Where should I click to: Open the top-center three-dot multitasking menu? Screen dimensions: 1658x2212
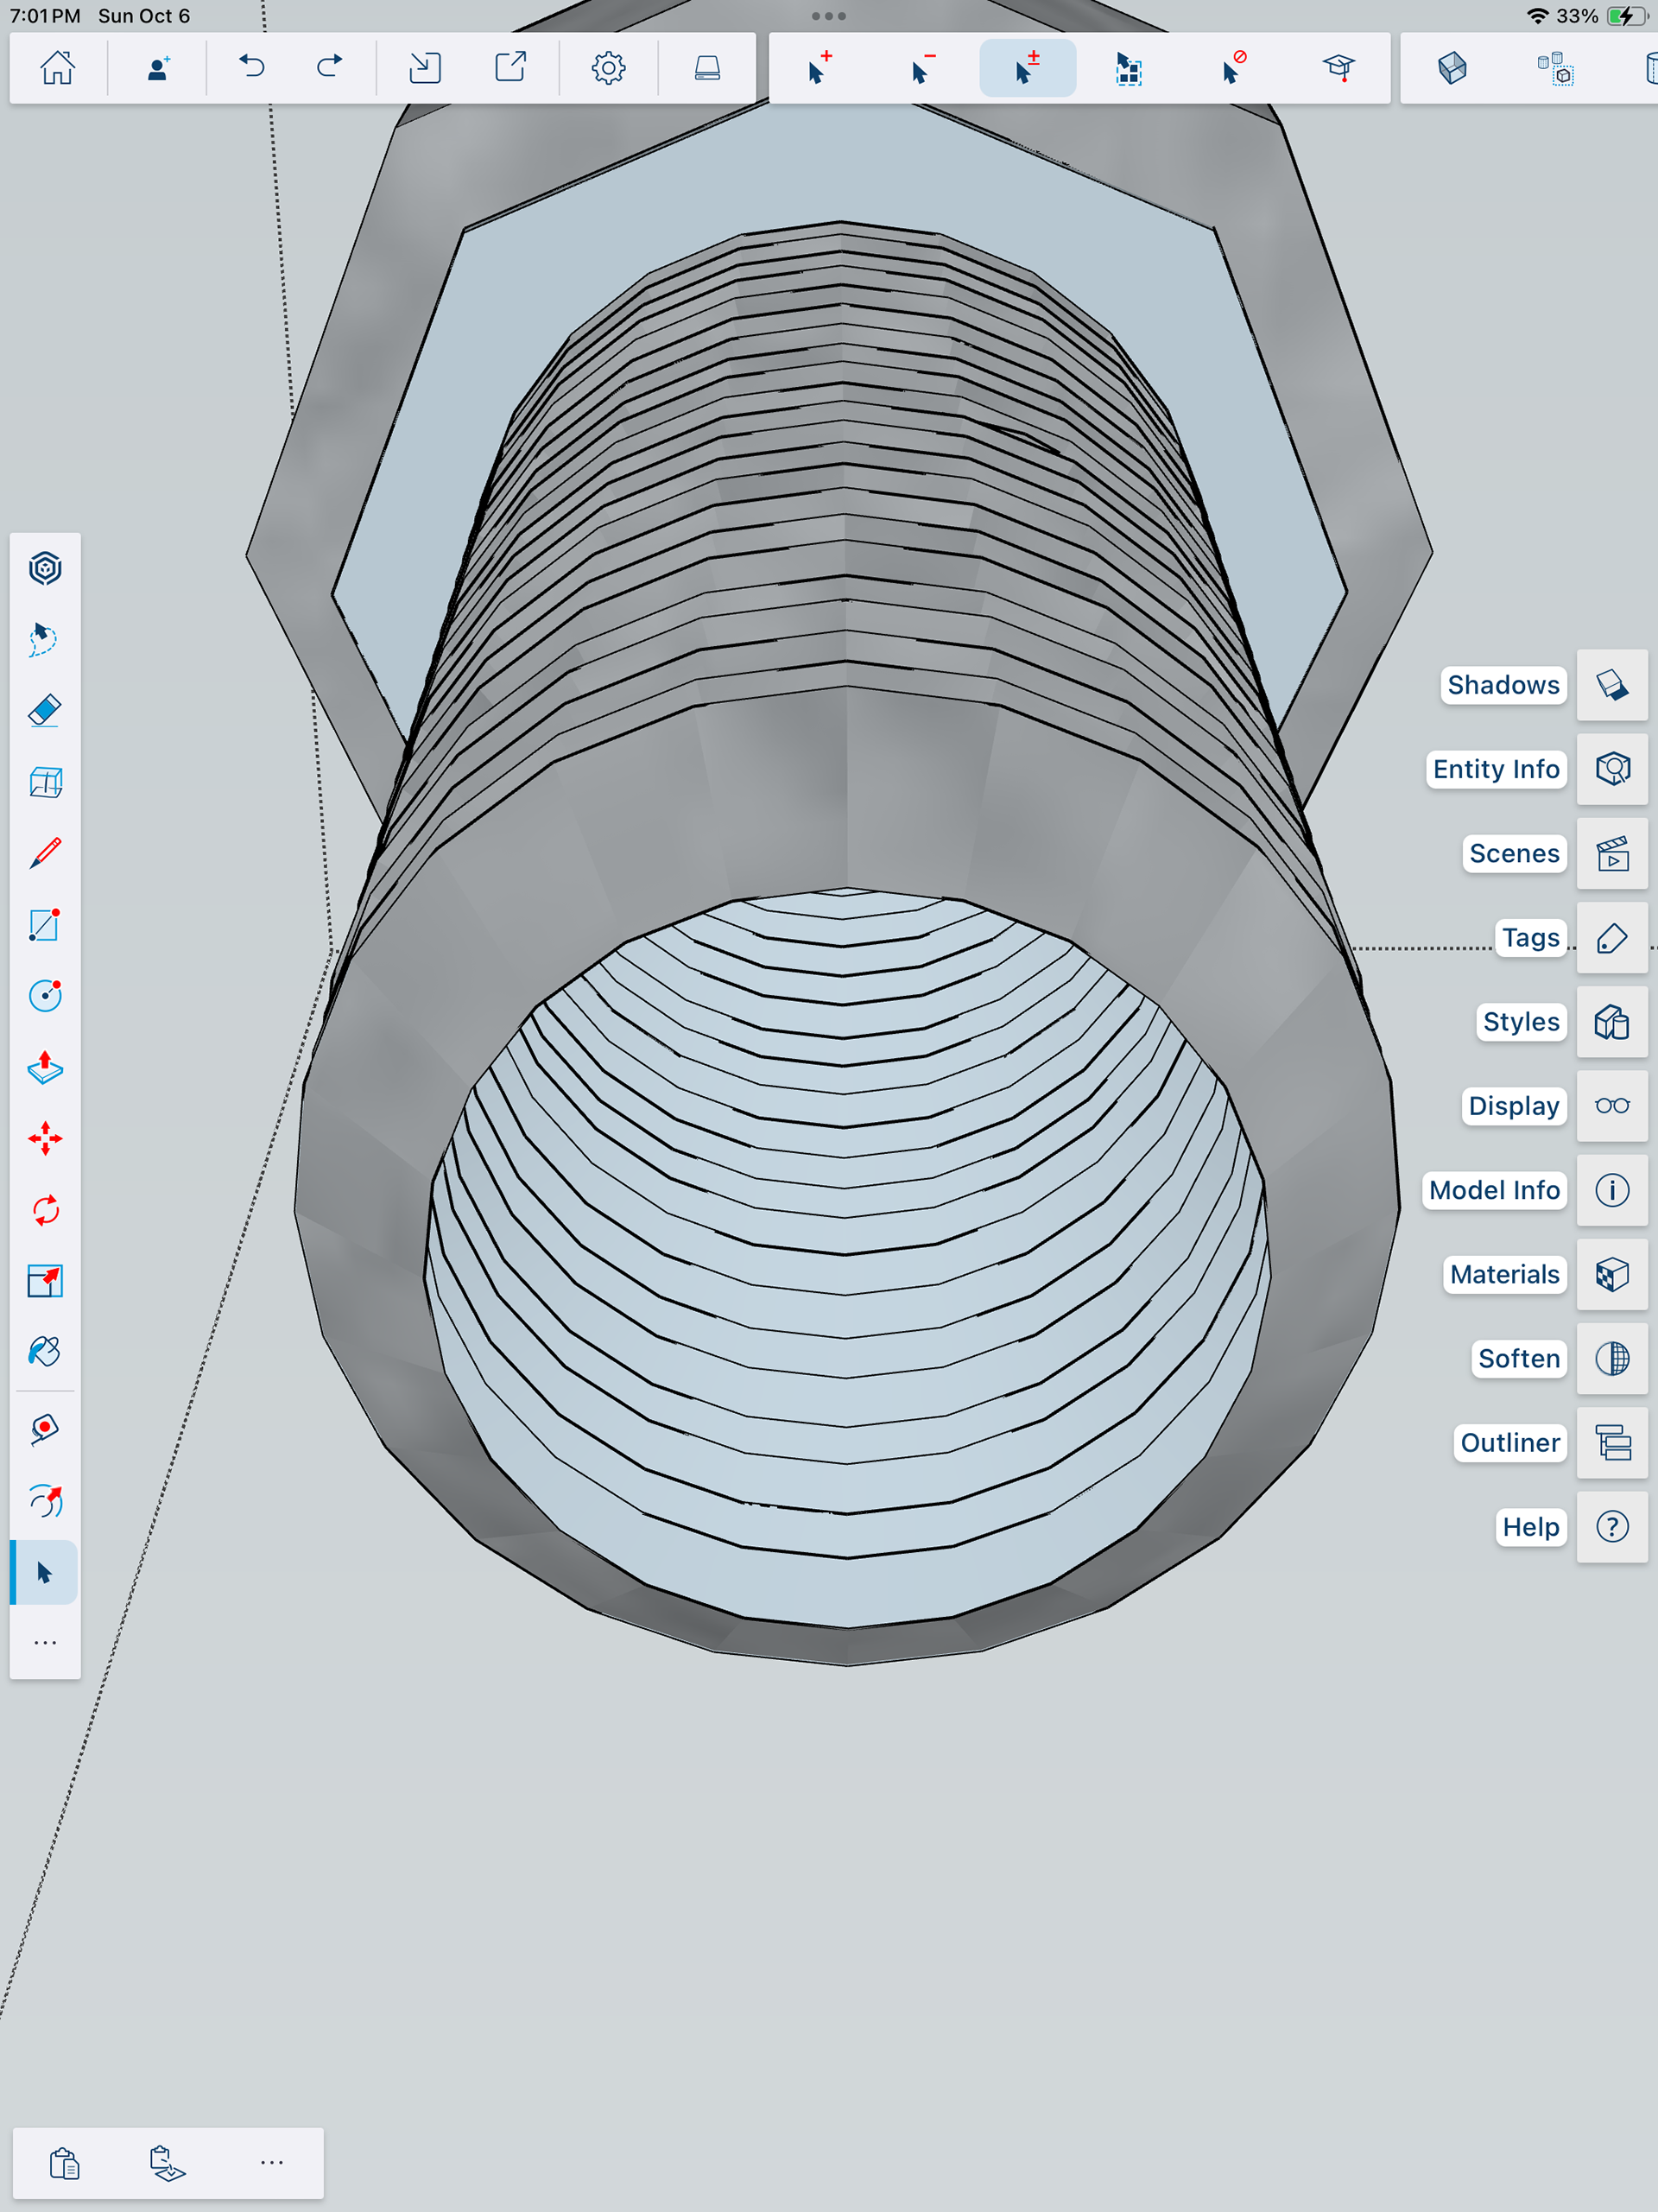pos(828,16)
